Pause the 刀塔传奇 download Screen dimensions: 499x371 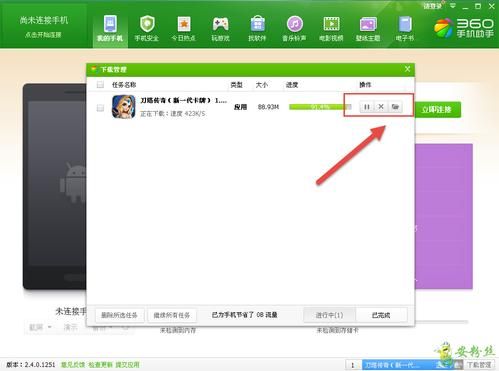367,107
